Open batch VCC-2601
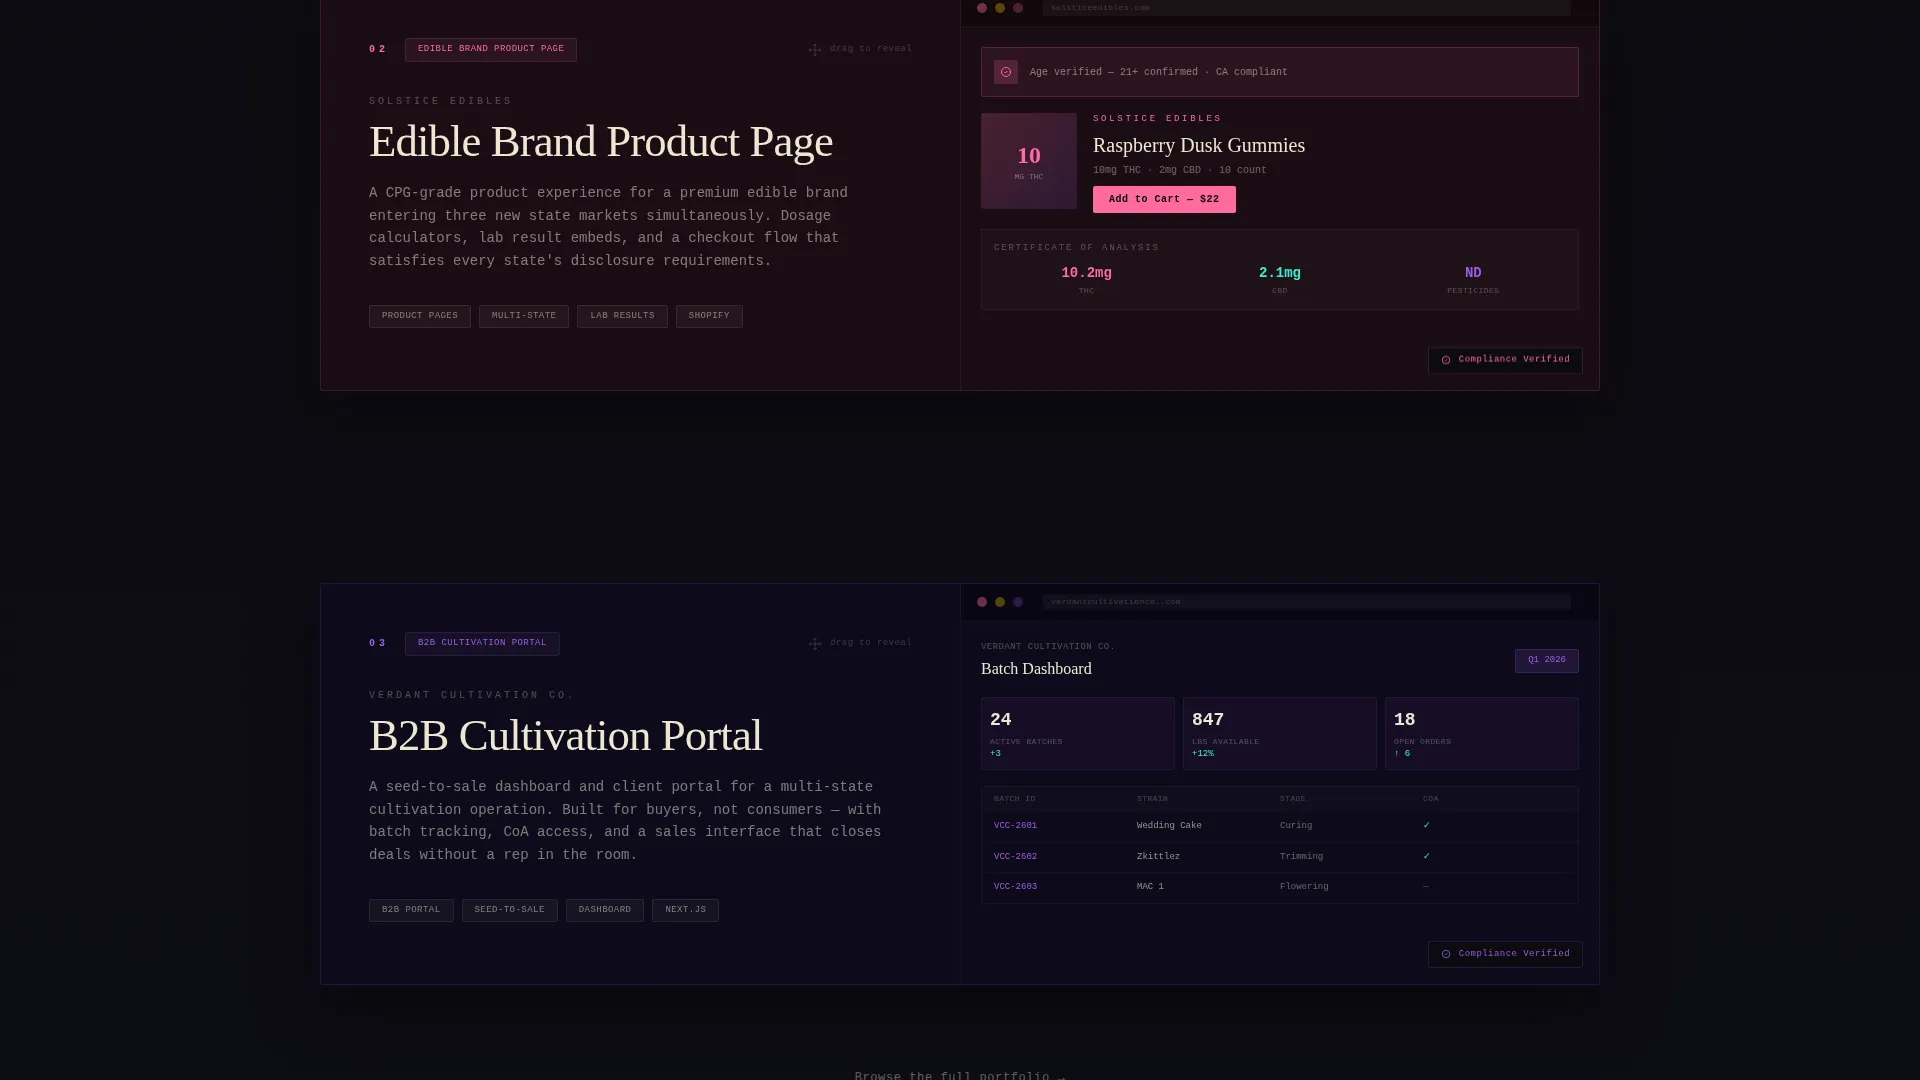Image resolution: width=1920 pixels, height=1080 pixels. pyautogui.click(x=1015, y=826)
